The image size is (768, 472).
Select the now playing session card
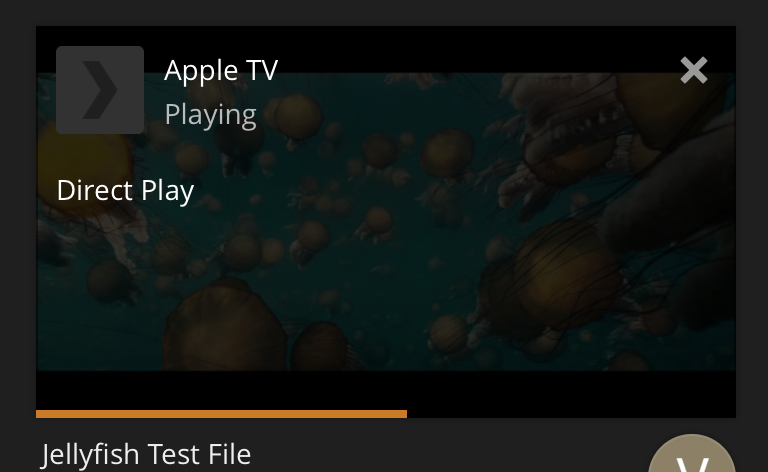click(386, 222)
